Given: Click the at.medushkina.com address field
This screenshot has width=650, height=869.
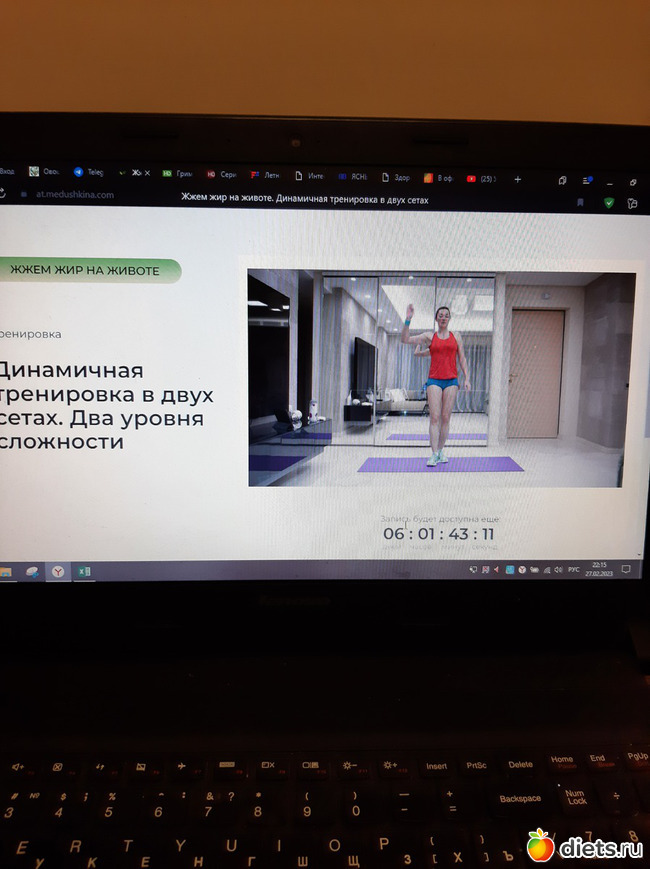Looking at the screenshot, I should (75, 195).
